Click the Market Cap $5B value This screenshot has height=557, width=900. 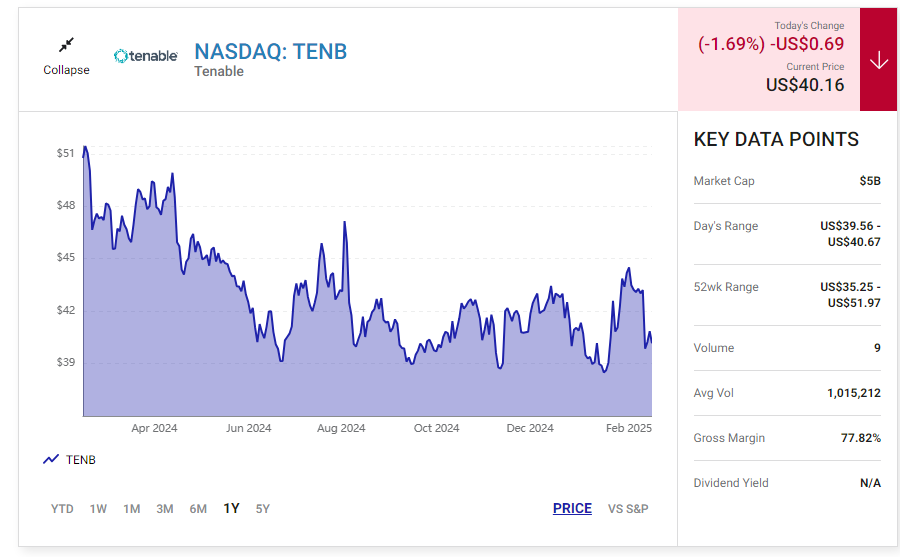click(870, 181)
